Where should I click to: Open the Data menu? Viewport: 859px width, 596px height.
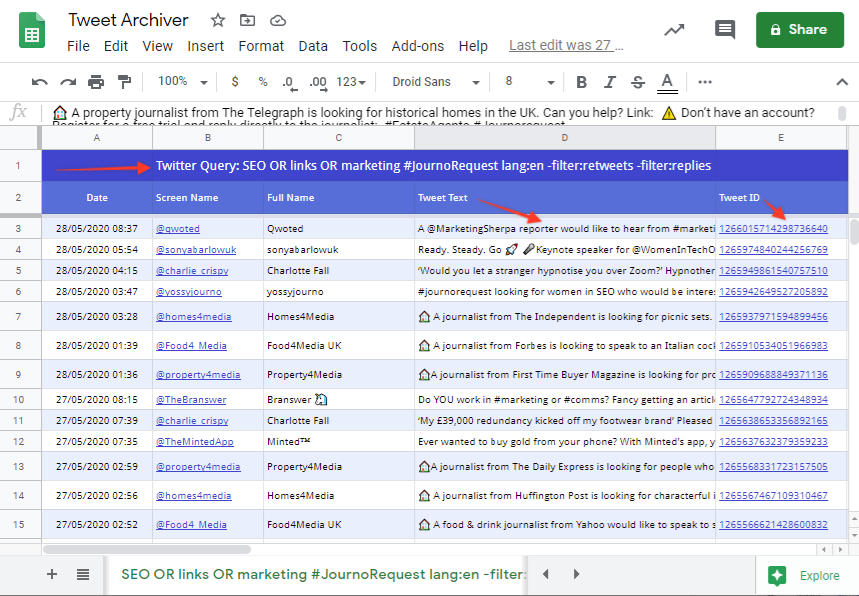coord(313,46)
